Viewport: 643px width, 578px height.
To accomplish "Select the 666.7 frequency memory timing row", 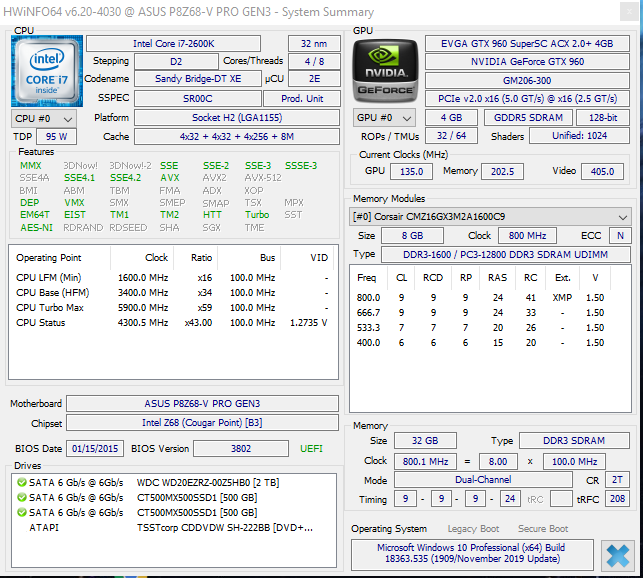I will [x=490, y=313].
